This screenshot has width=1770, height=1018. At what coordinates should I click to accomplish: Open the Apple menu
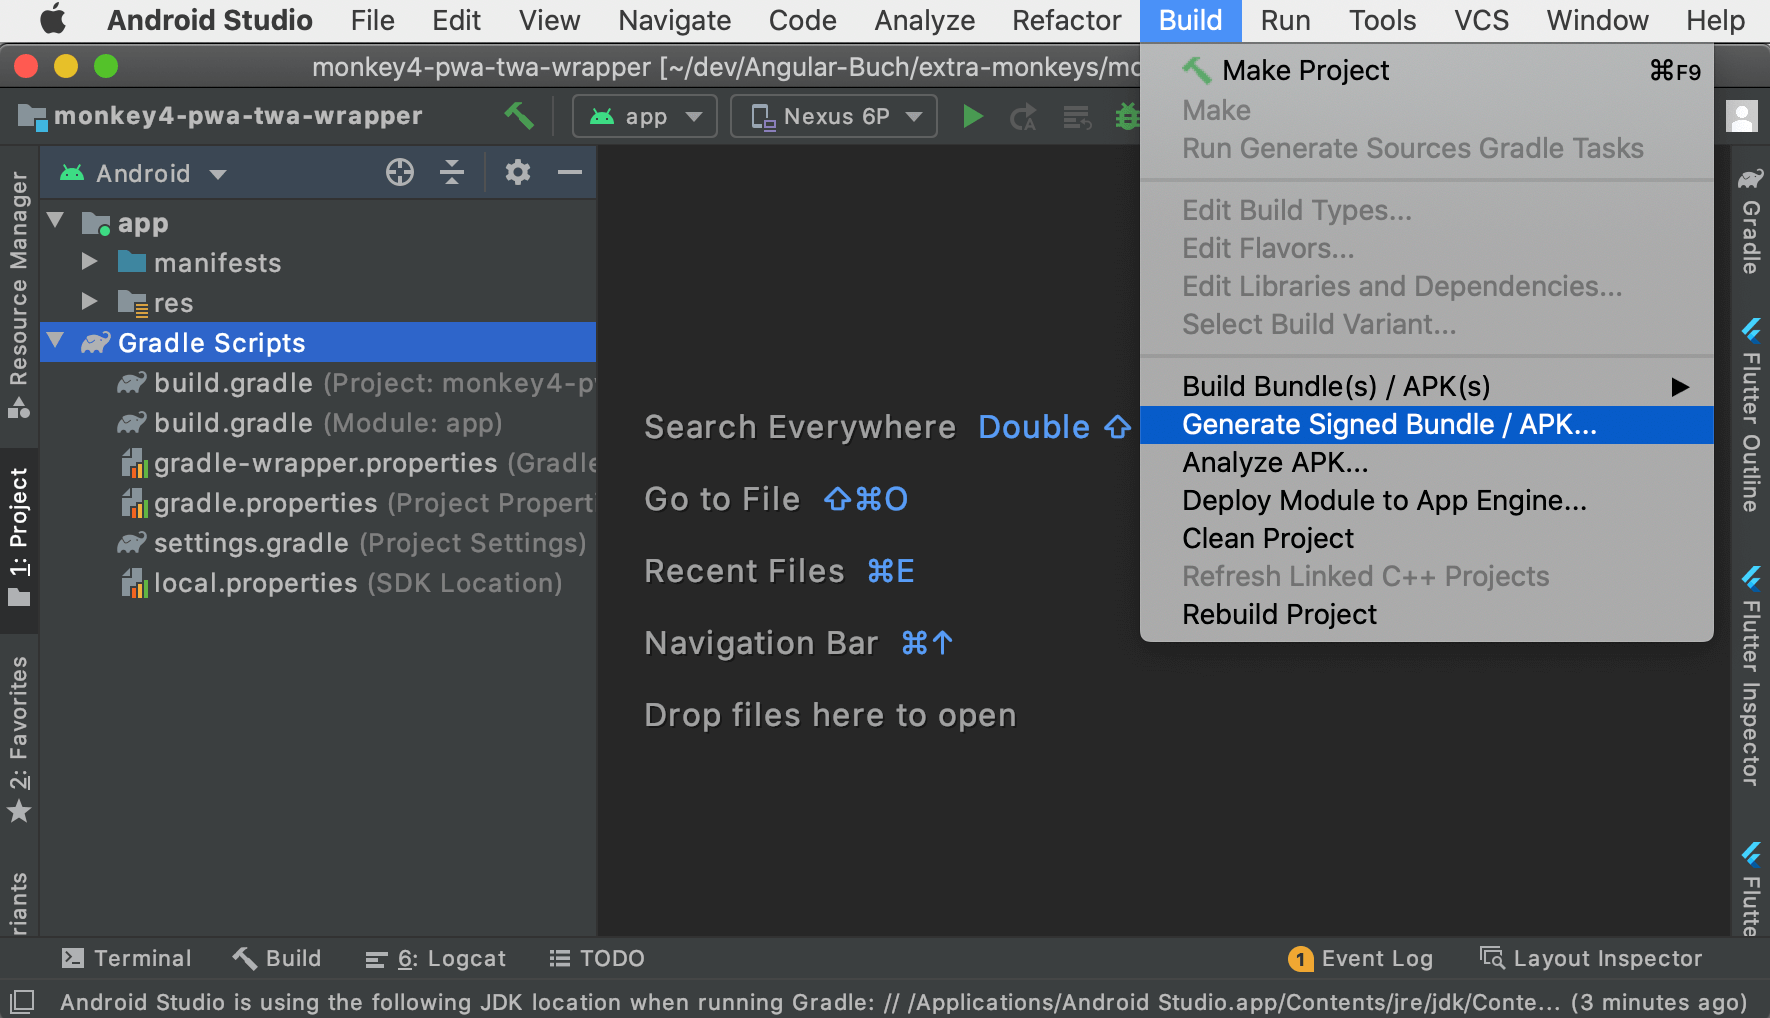pos(52,20)
